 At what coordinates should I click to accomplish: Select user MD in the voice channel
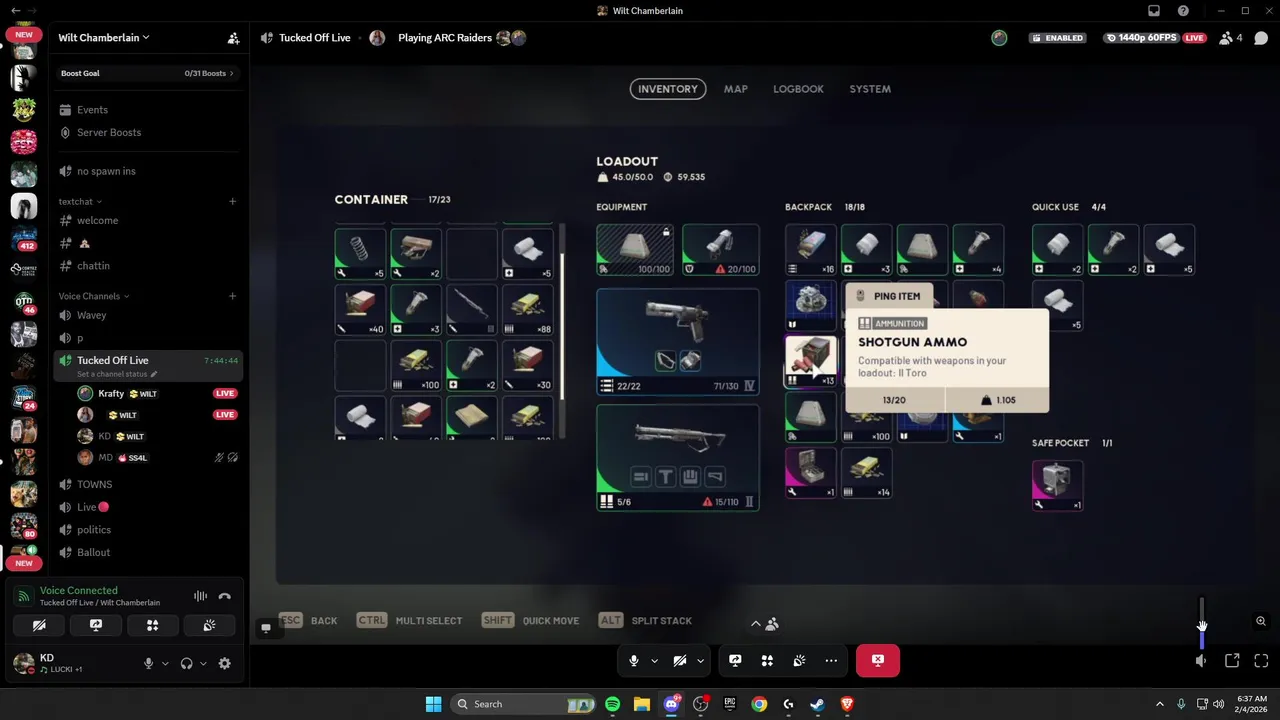pos(158,458)
